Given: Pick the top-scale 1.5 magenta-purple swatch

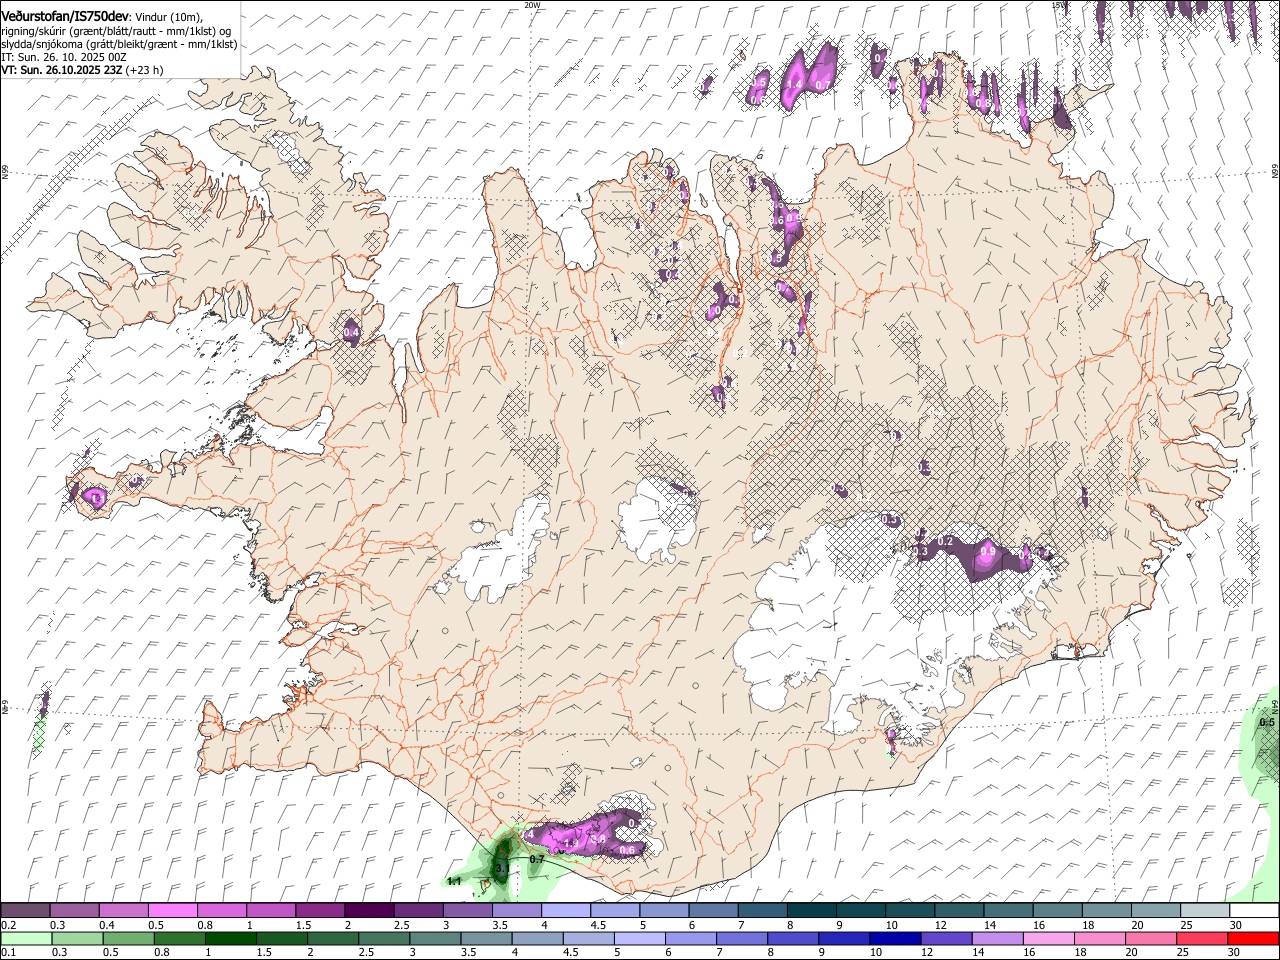Looking at the screenshot, I should point(319,910).
